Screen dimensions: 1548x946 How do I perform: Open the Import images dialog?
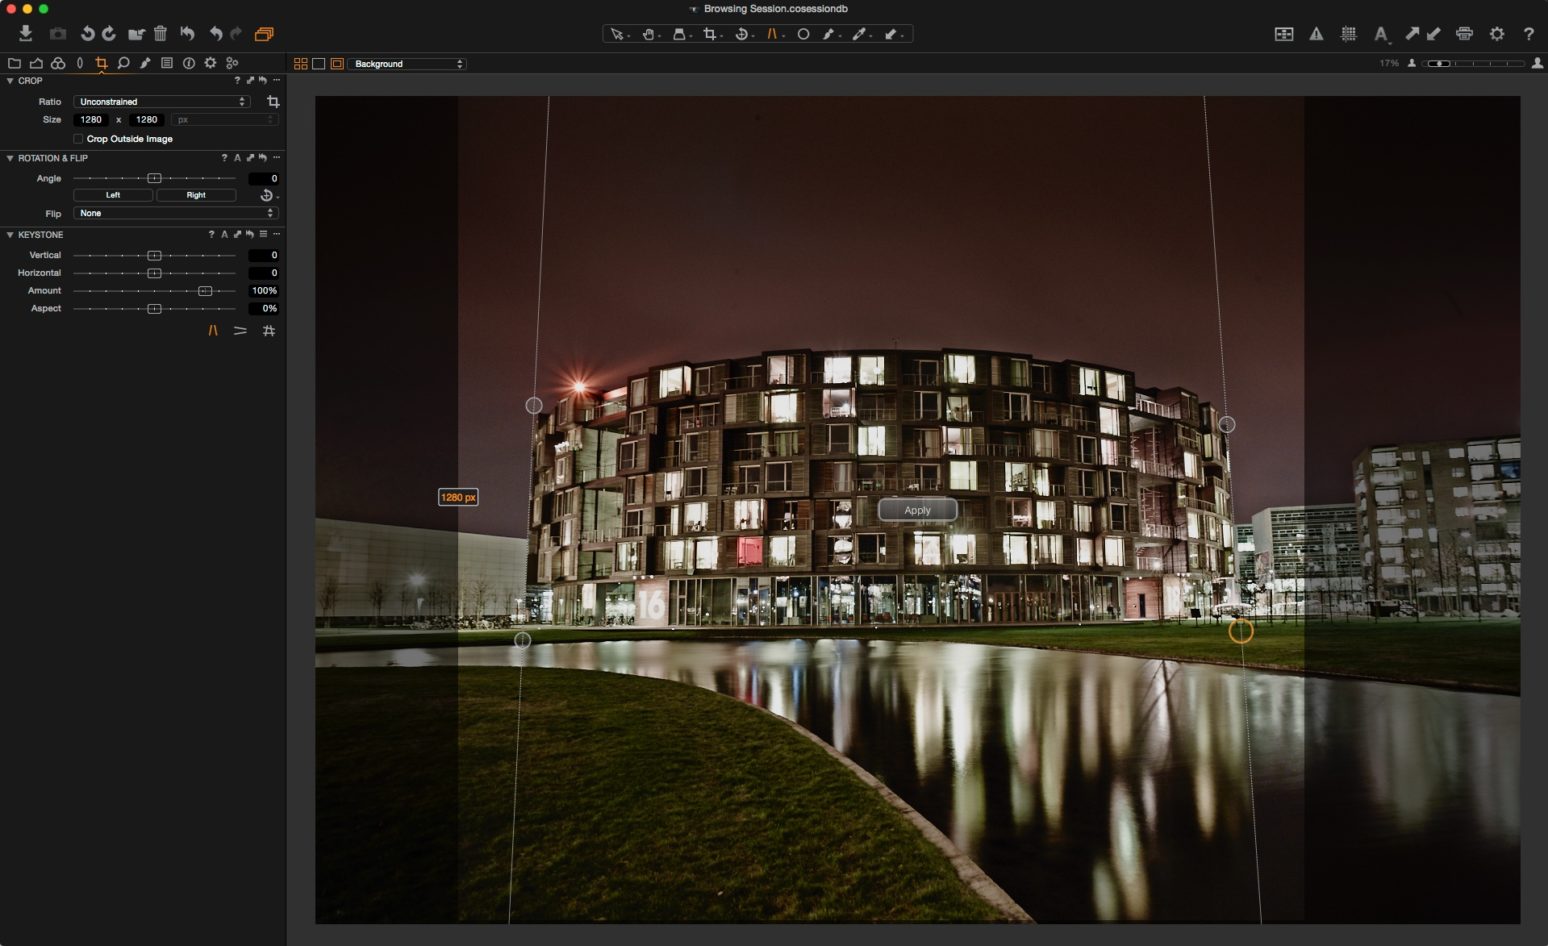point(25,33)
